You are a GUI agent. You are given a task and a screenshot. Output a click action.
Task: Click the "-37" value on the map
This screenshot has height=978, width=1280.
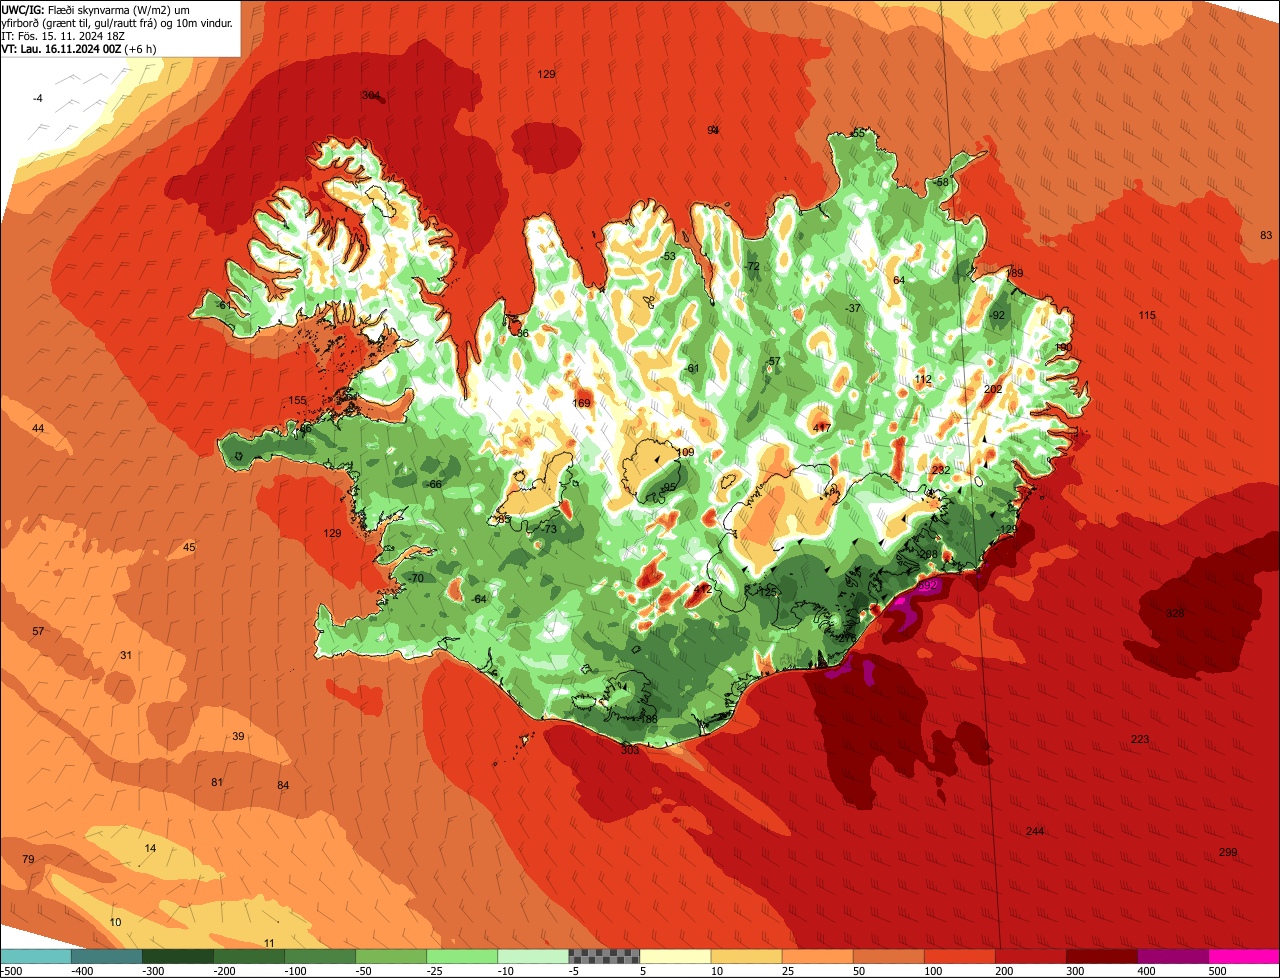point(852,308)
